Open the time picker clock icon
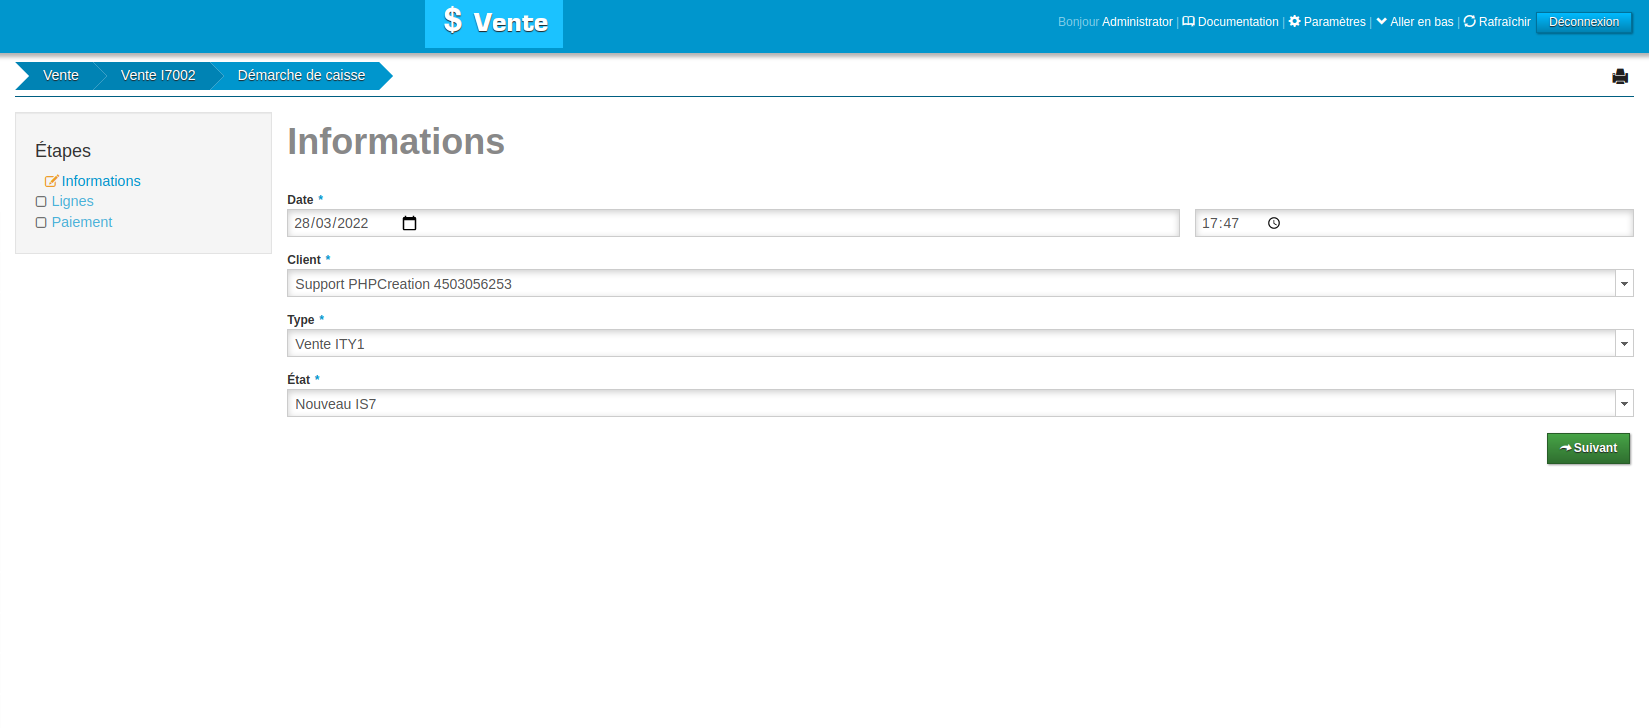The width and height of the screenshot is (1649, 728). 1274,223
